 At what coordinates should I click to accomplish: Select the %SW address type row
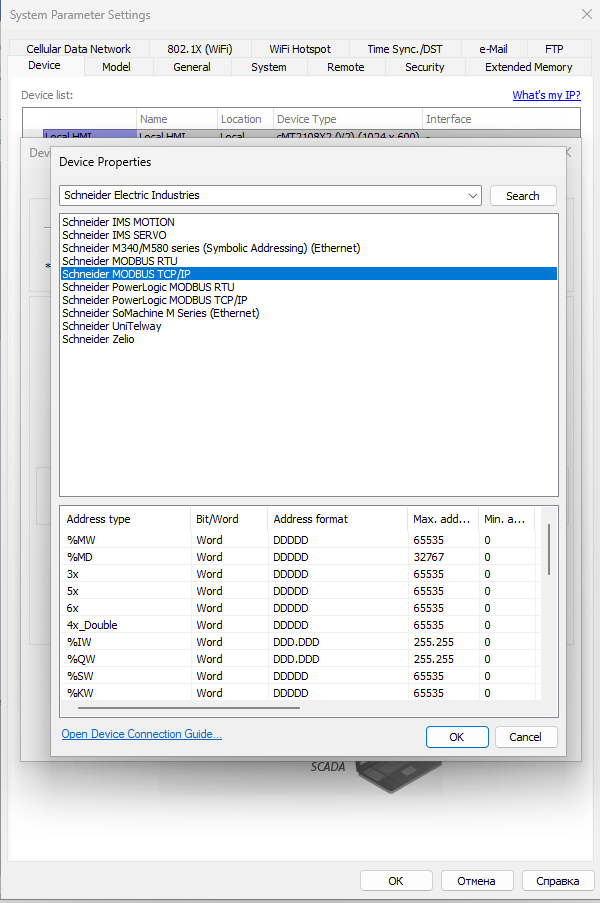(x=300, y=676)
